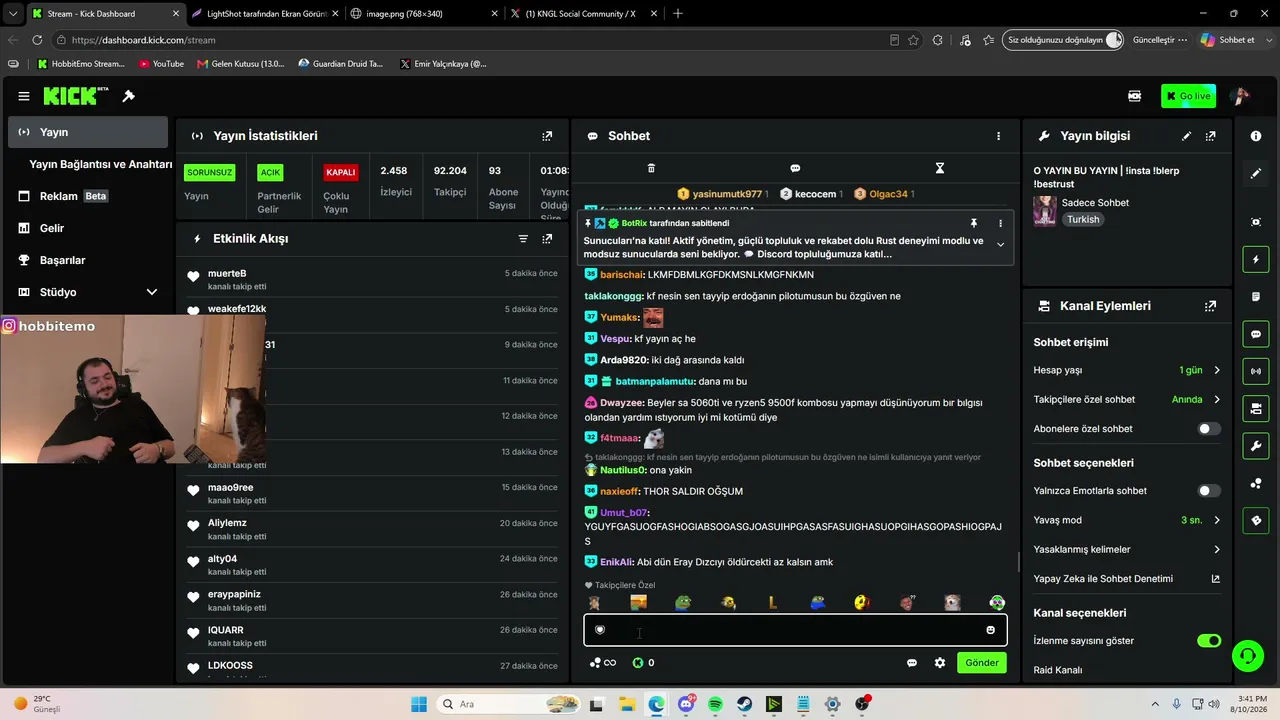Open the profile avatar menu

[1240, 96]
